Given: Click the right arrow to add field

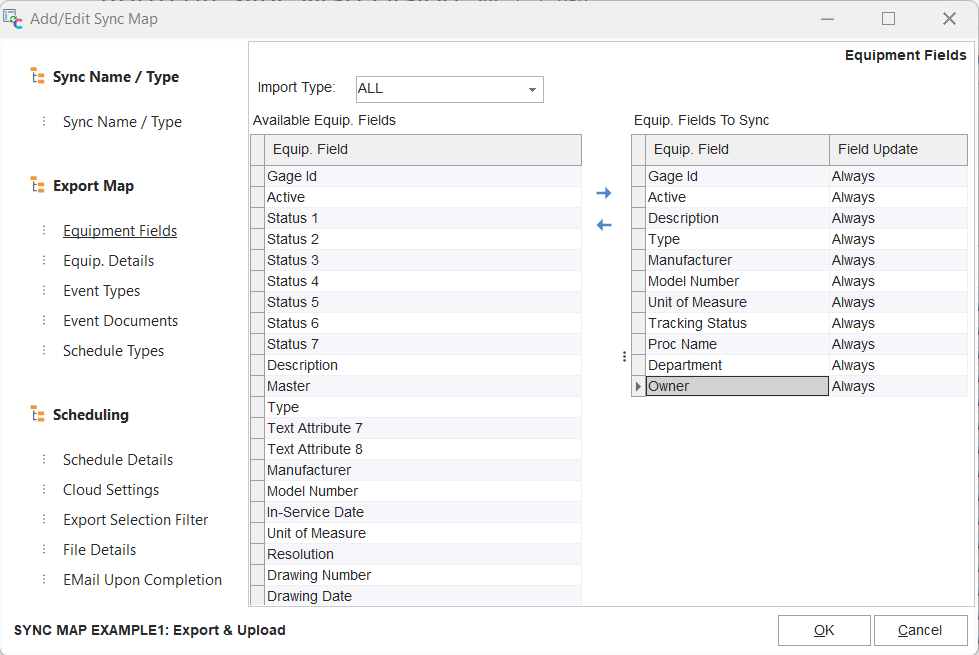Looking at the screenshot, I should [x=603, y=193].
